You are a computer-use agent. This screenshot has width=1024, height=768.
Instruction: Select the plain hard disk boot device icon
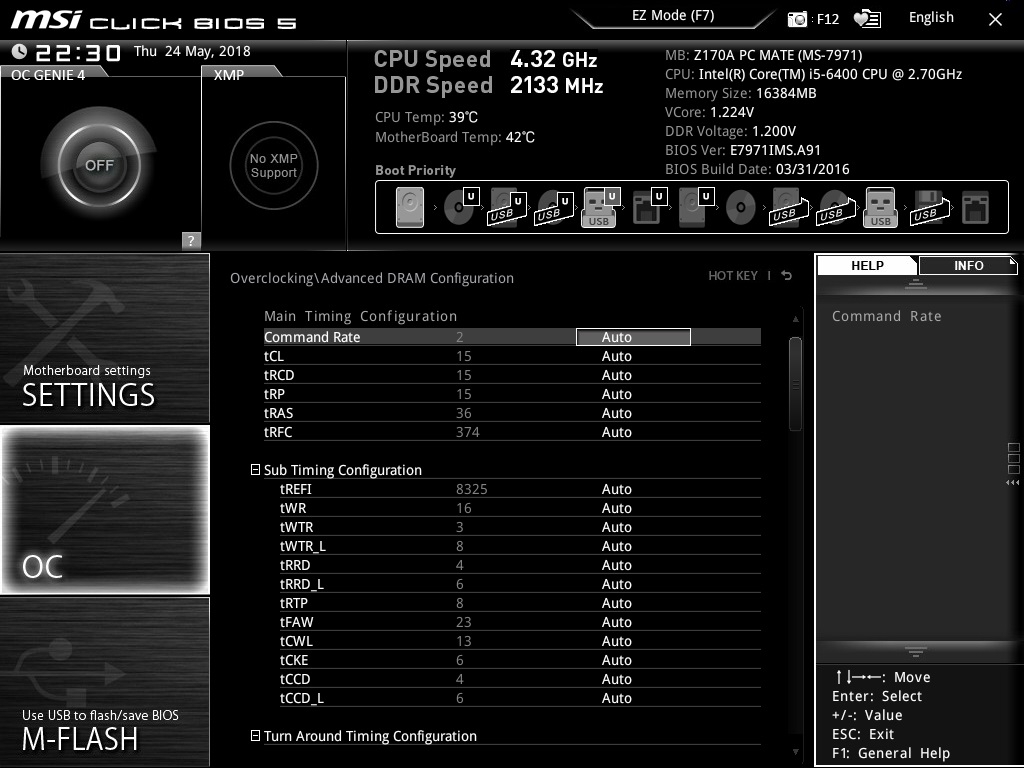(x=410, y=208)
